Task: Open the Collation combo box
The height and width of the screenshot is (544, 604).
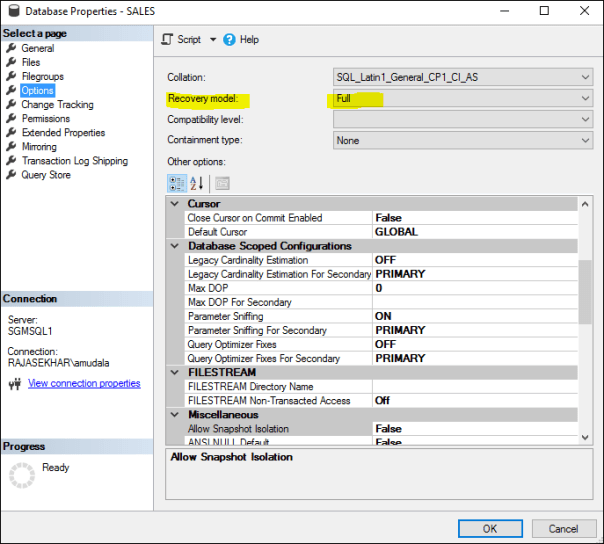Action: click(585, 76)
